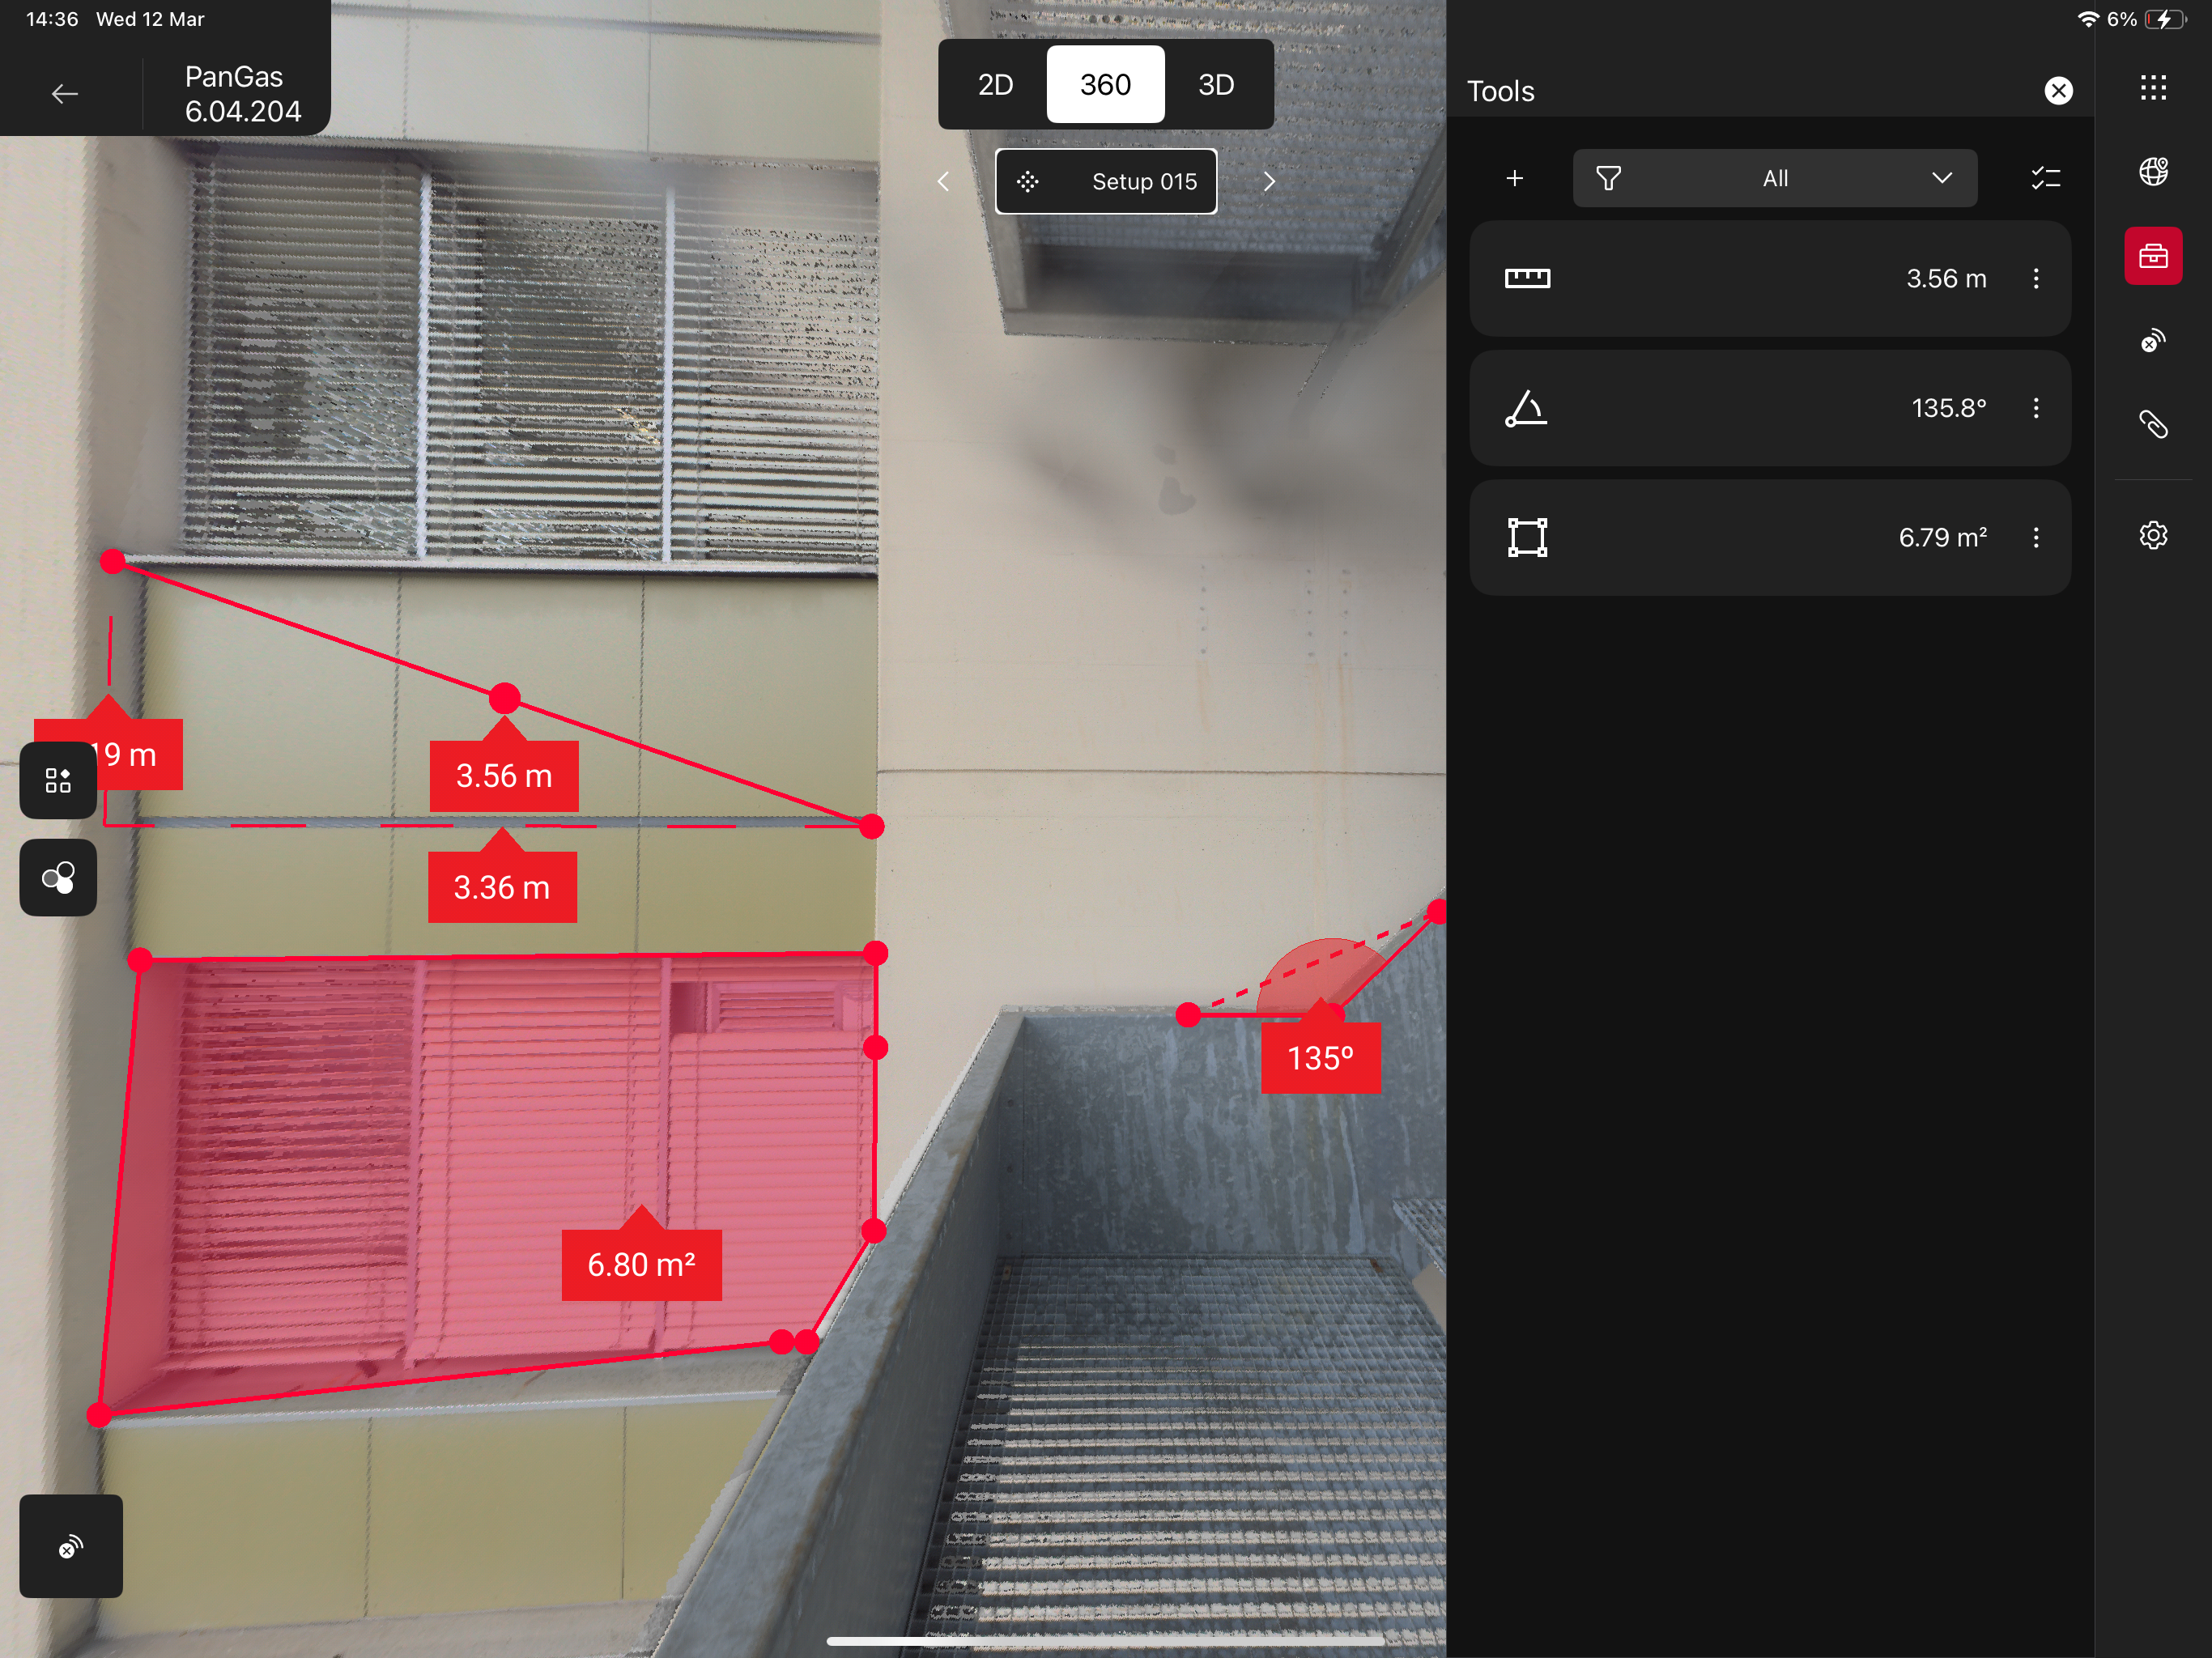The width and height of the screenshot is (2212, 1658).
Task: Open options menu for 3.56 m measurement
Action: 2035,278
